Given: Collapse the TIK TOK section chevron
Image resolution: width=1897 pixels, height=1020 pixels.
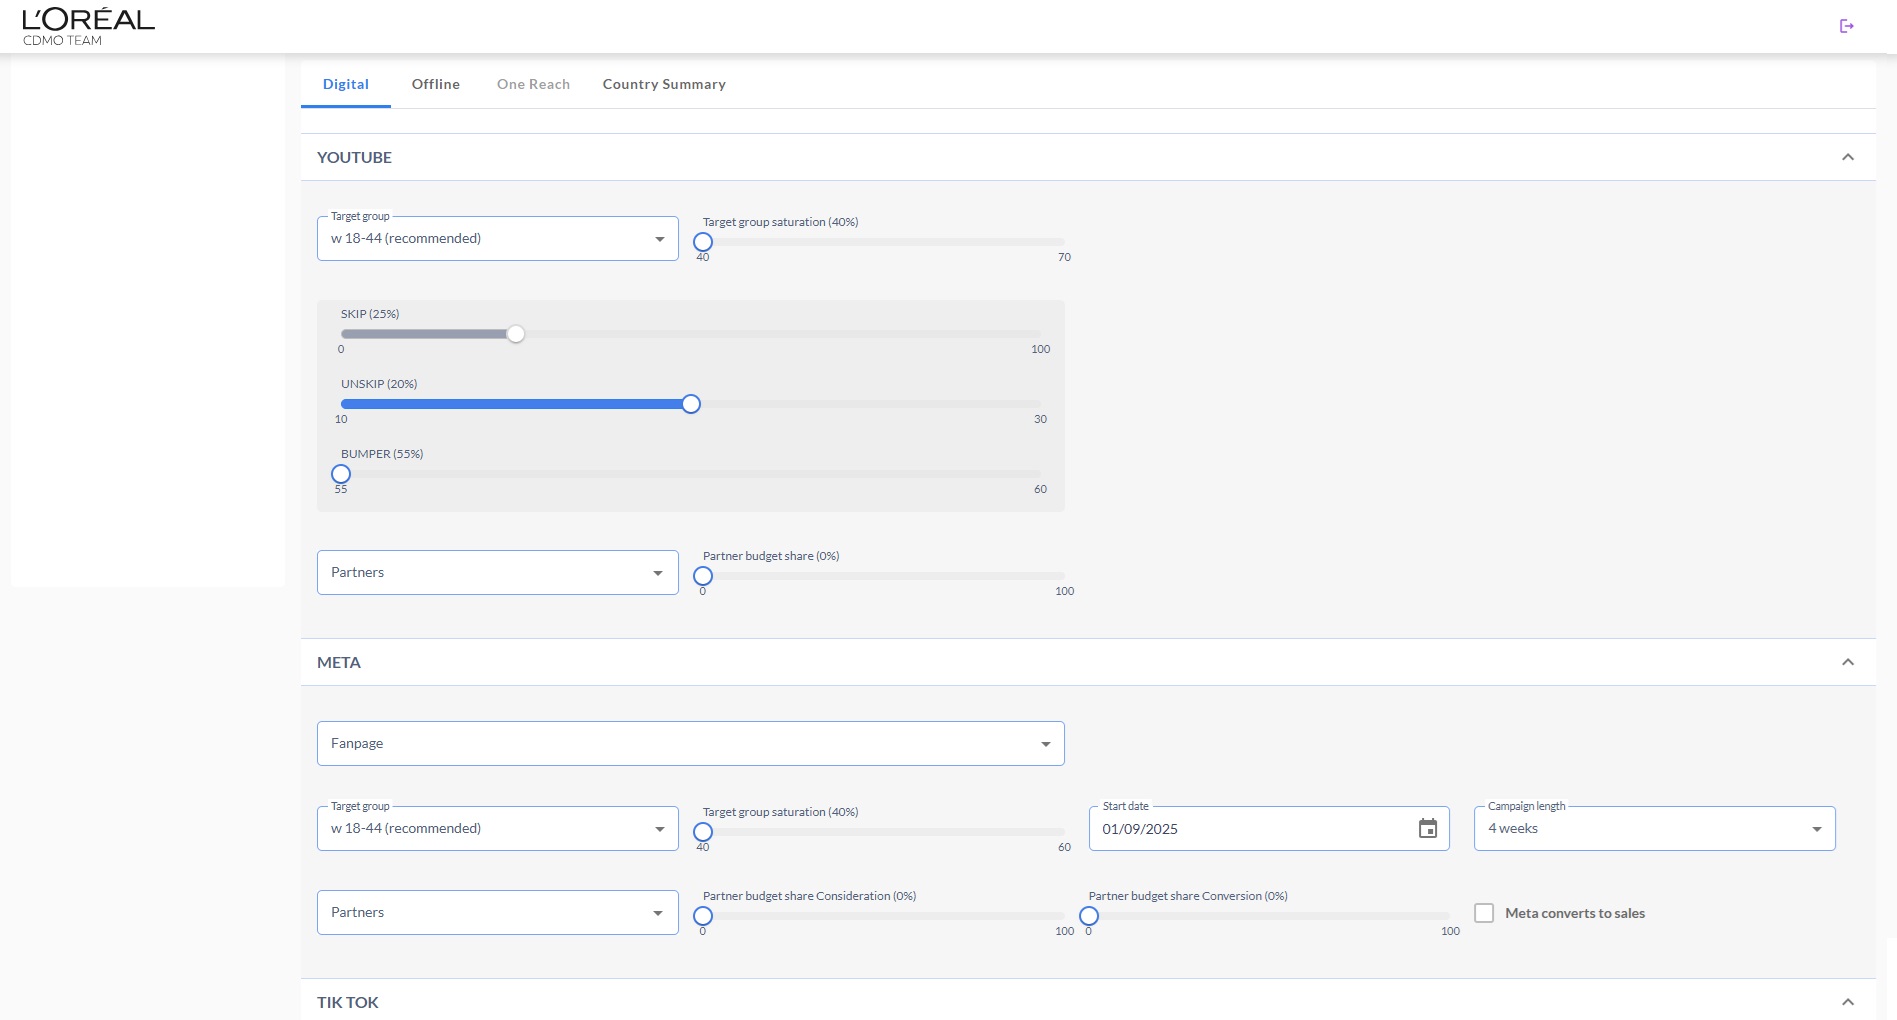Looking at the screenshot, I should [1847, 1002].
